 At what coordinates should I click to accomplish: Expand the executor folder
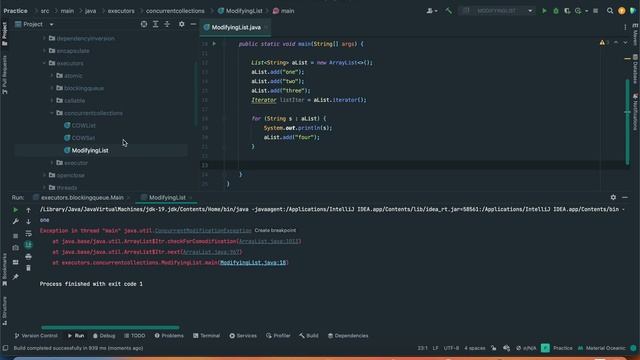(52, 163)
